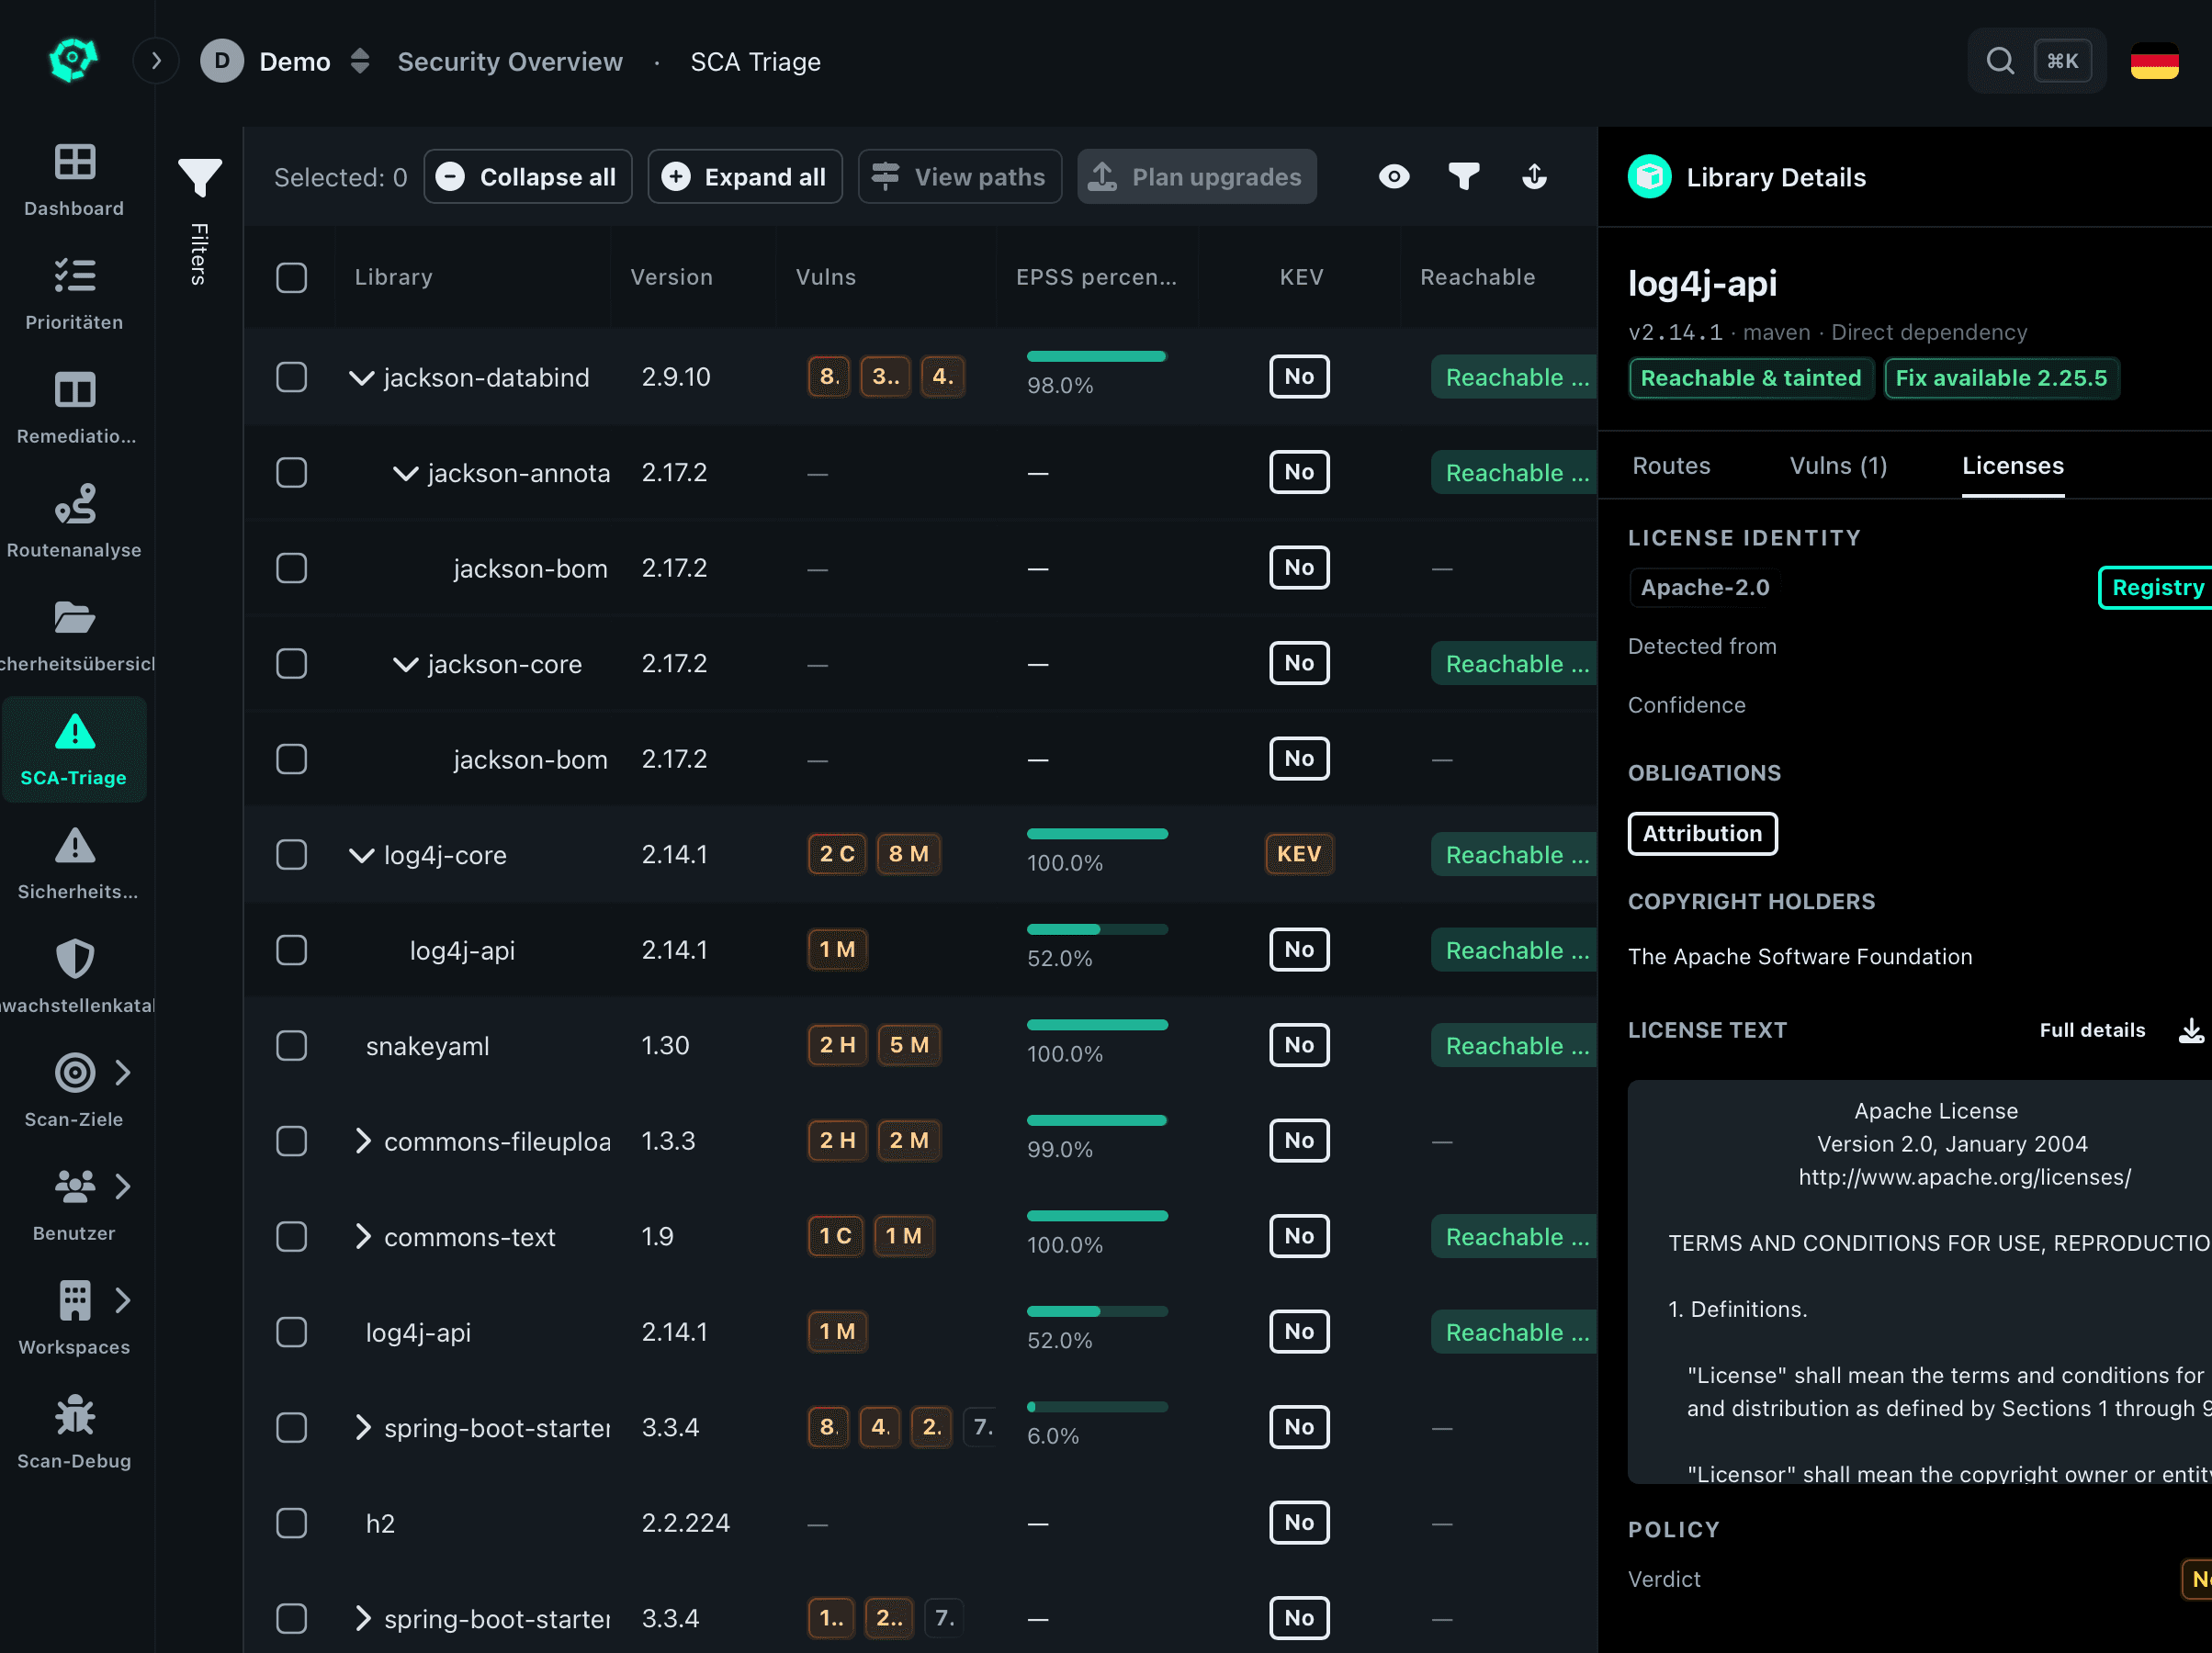
Task: Click the export download icon in the toolbar
Action: pyautogui.click(x=1534, y=177)
